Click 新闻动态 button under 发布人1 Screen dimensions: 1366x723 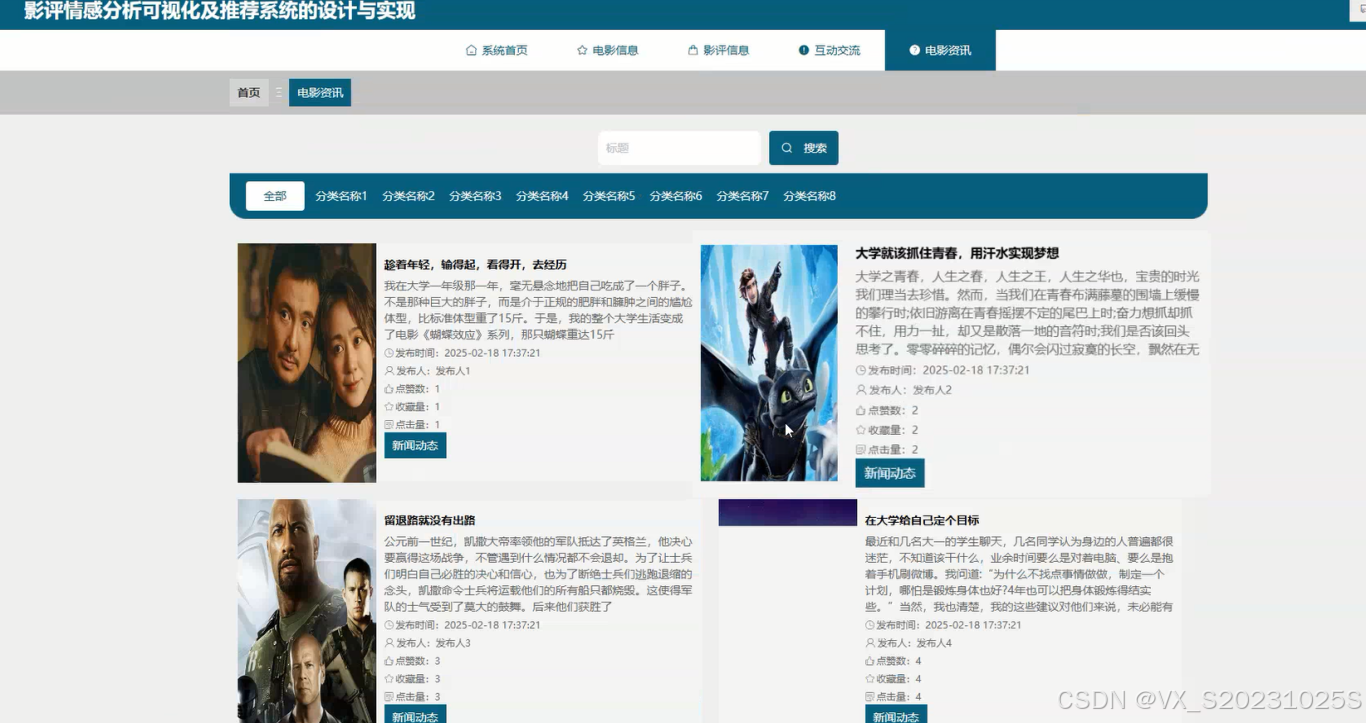[415, 445]
